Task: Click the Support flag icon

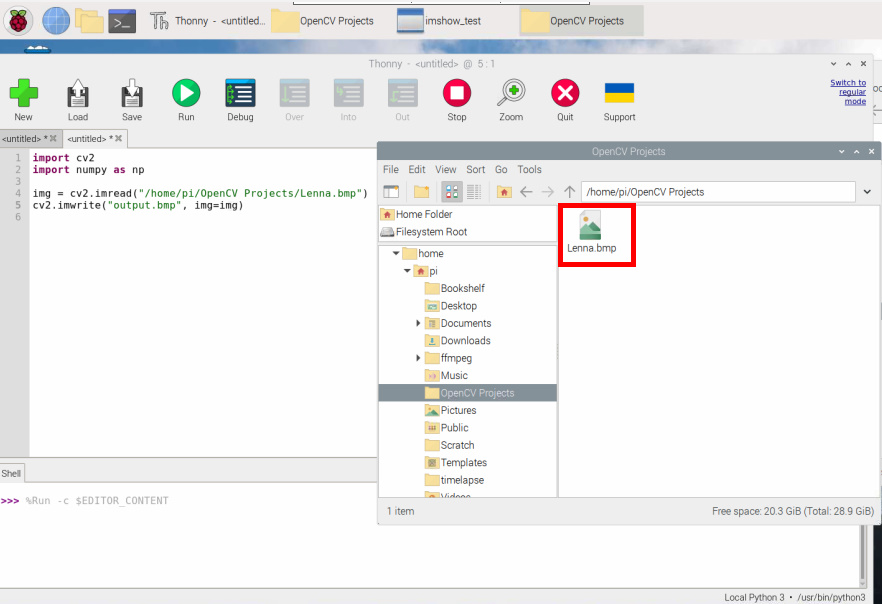Action: click(619, 93)
